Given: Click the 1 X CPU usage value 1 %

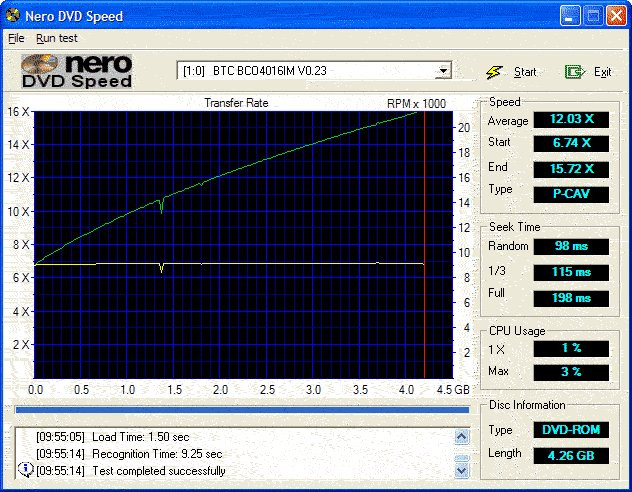Looking at the screenshot, I should tap(571, 348).
